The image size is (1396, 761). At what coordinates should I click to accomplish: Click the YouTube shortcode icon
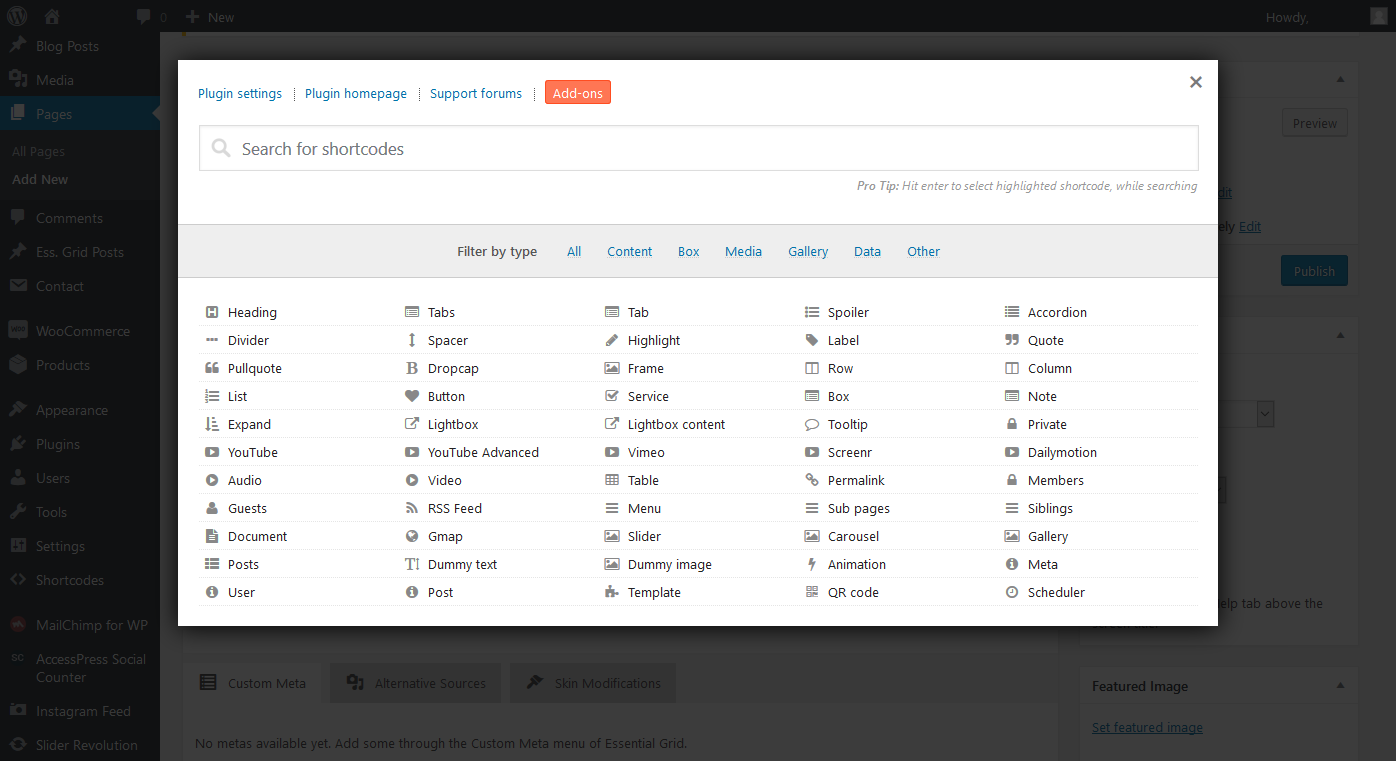212,452
